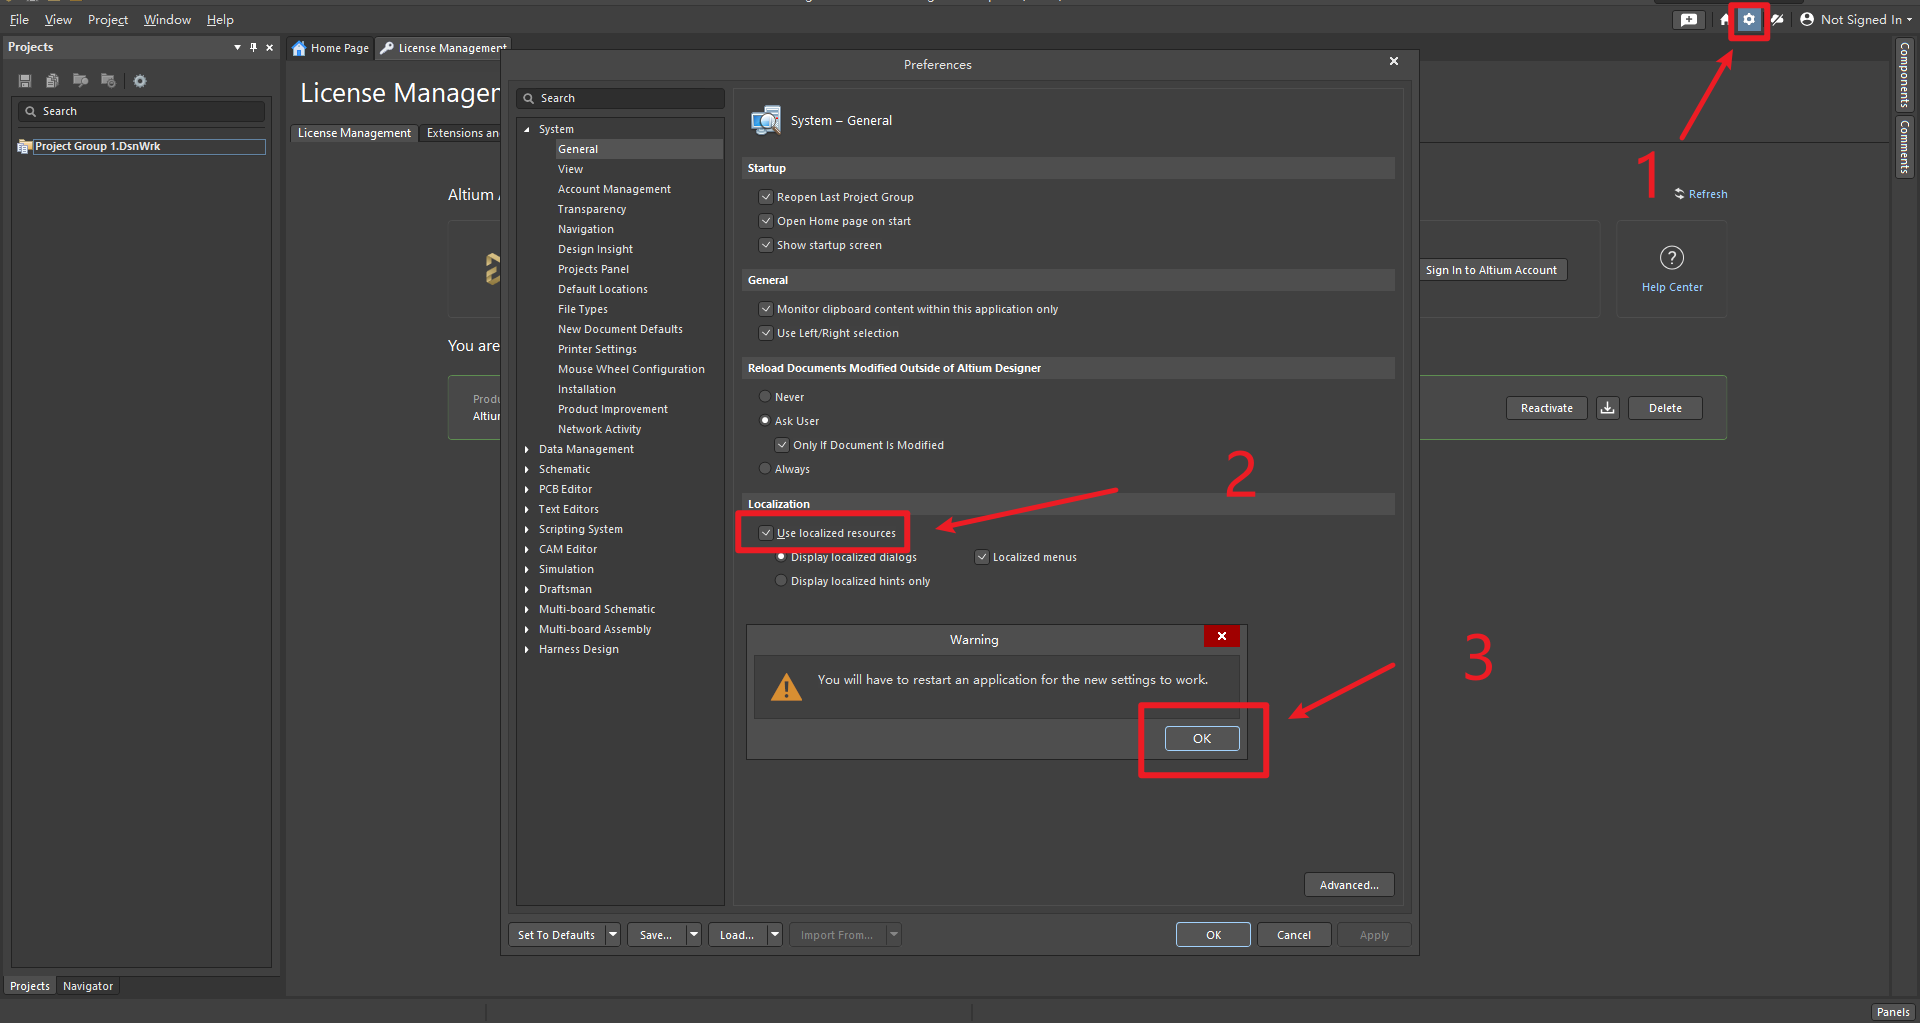Click the home icon in top-right toolbar
Viewport: 1920px width, 1023px height.
[1725, 19]
